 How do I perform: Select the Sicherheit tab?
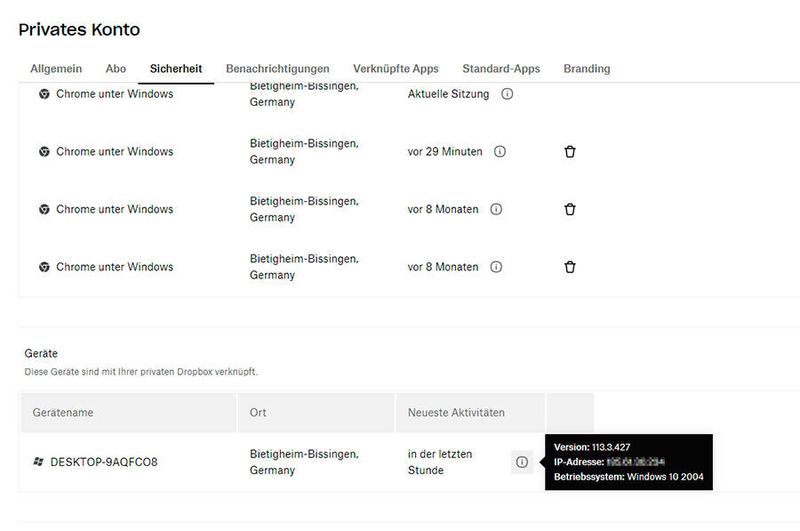click(176, 69)
